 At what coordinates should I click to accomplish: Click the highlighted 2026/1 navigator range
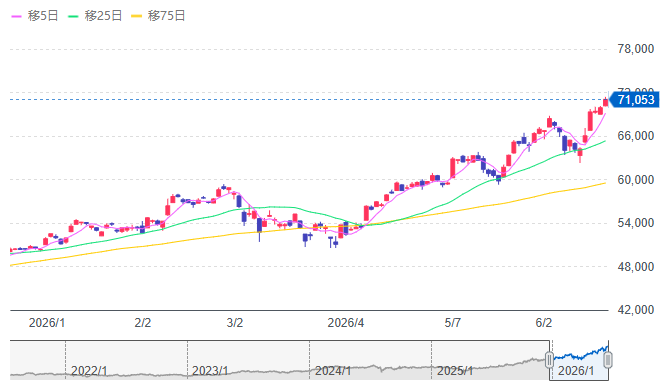[579, 360]
